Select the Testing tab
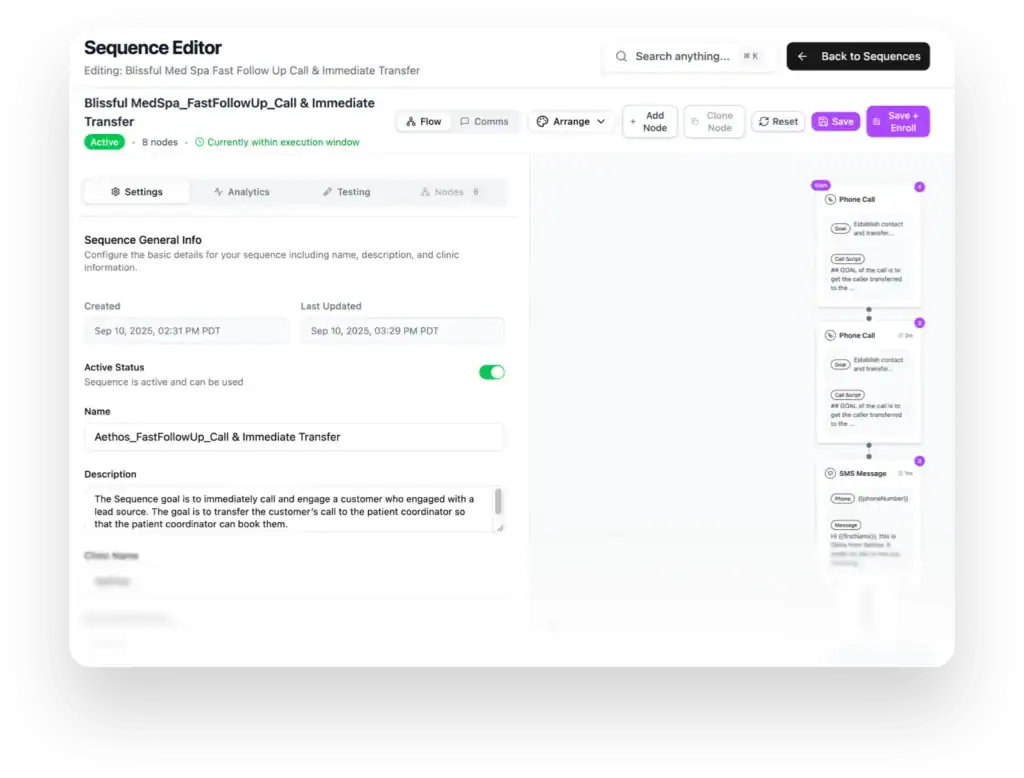Viewport: 1024px width, 778px height. (347, 192)
